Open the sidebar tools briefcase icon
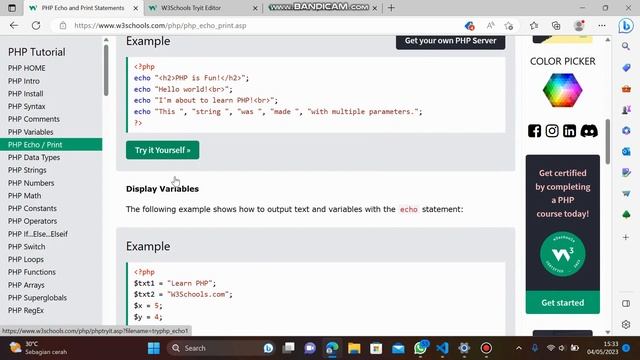The width and height of the screenshot is (640, 360). 626,89
